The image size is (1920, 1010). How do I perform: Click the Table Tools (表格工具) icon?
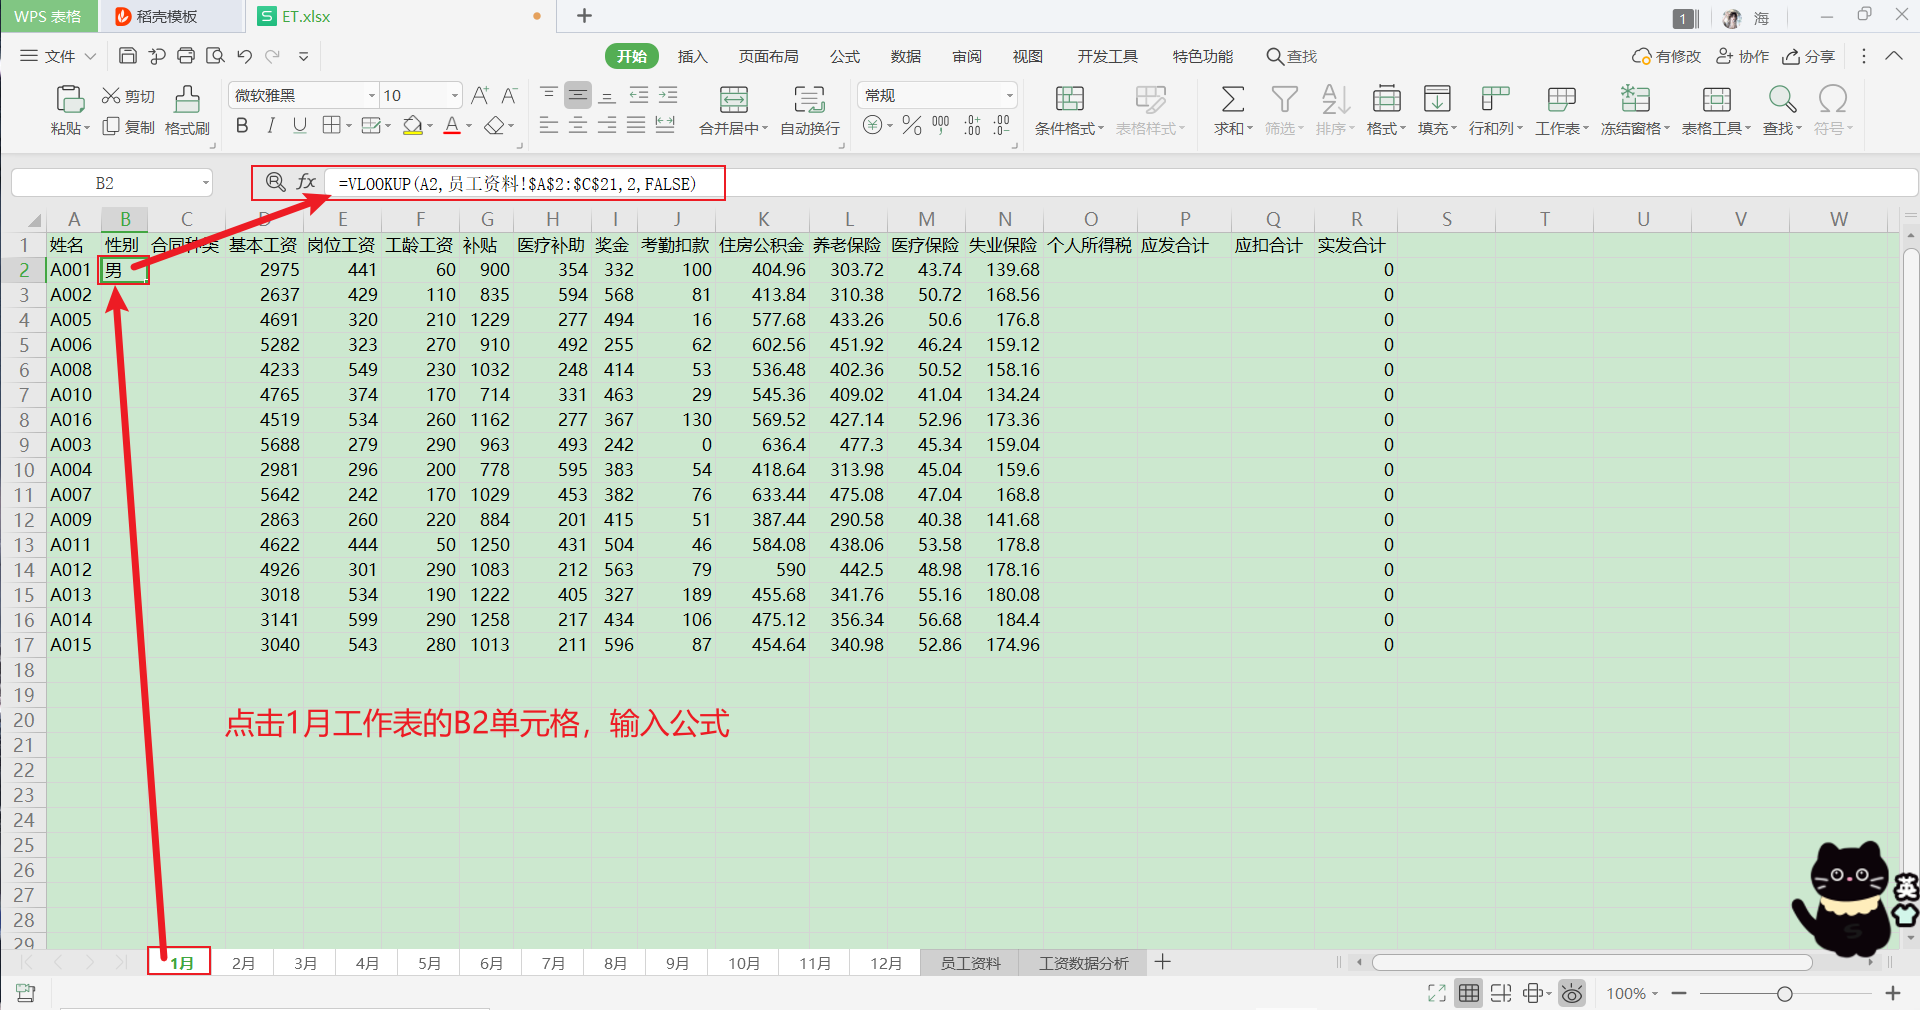click(1716, 99)
